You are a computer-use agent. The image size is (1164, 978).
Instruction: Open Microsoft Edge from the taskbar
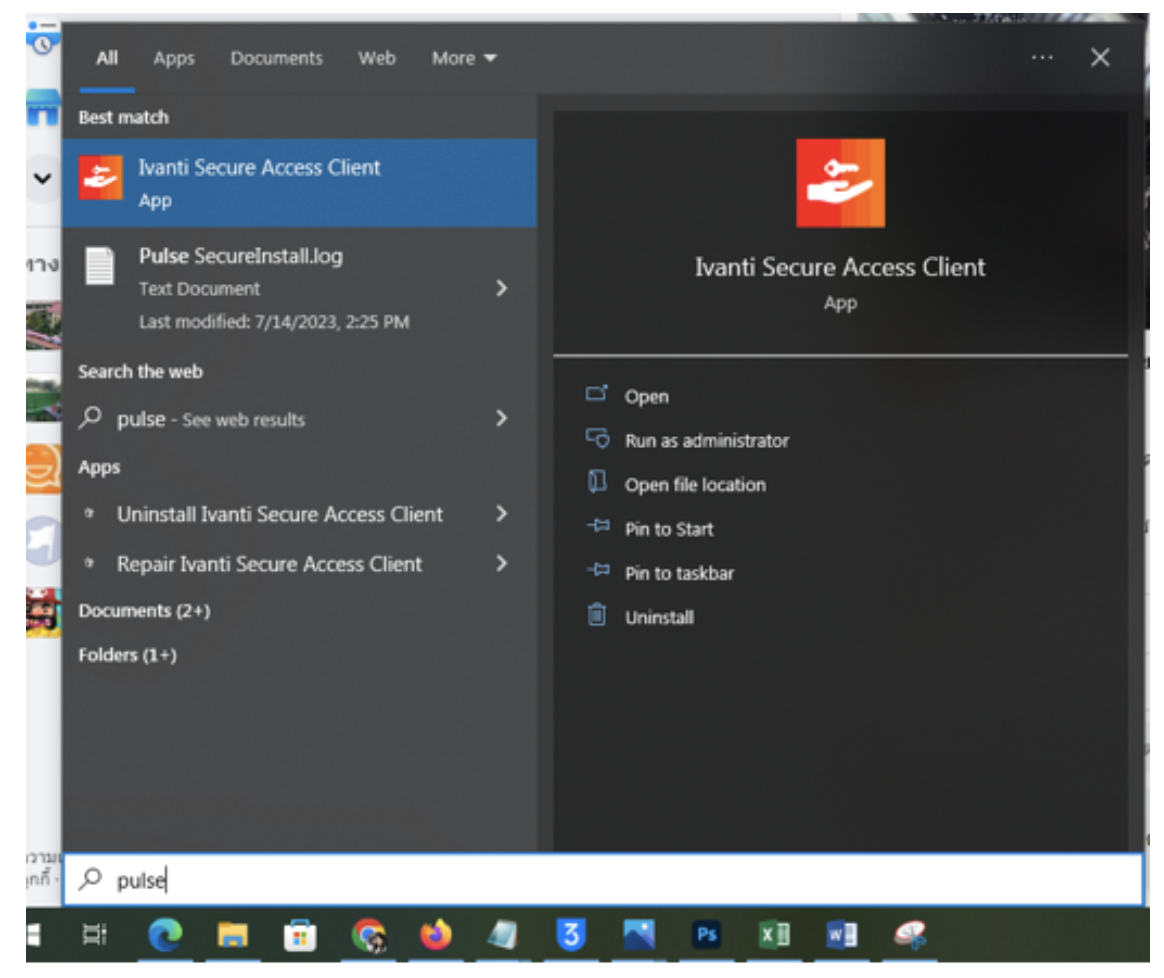click(166, 935)
